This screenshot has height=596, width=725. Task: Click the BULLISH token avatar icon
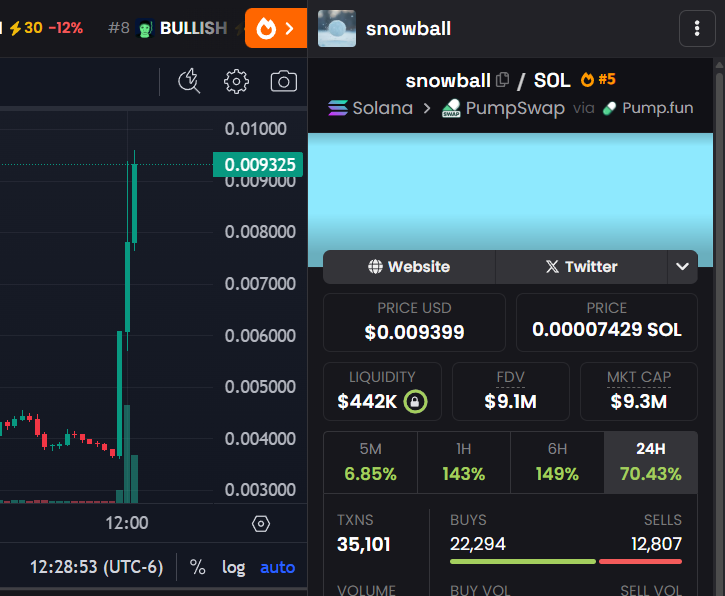[x=145, y=29]
